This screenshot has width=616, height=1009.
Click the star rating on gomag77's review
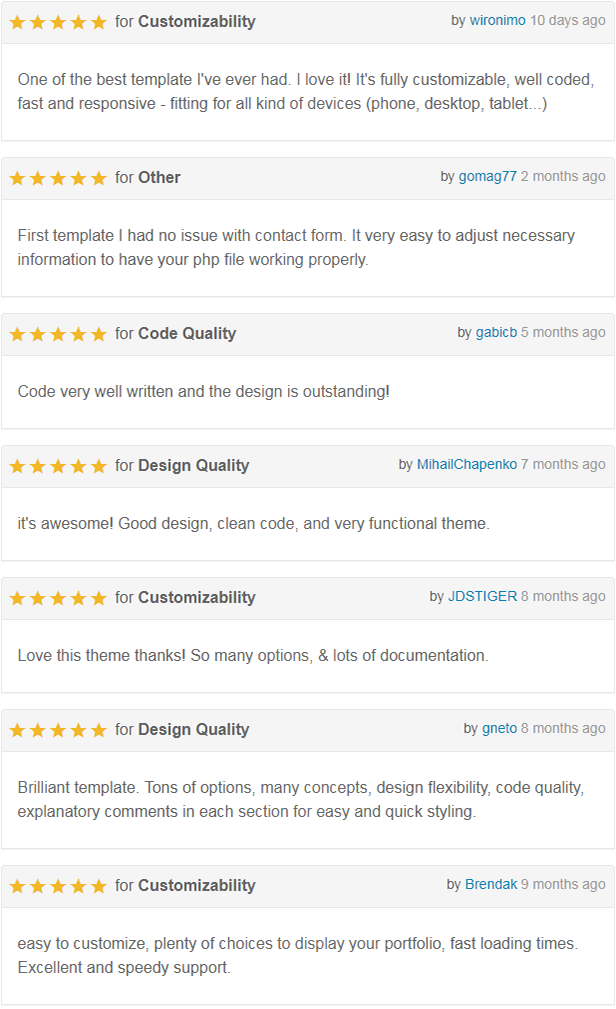coord(58,178)
